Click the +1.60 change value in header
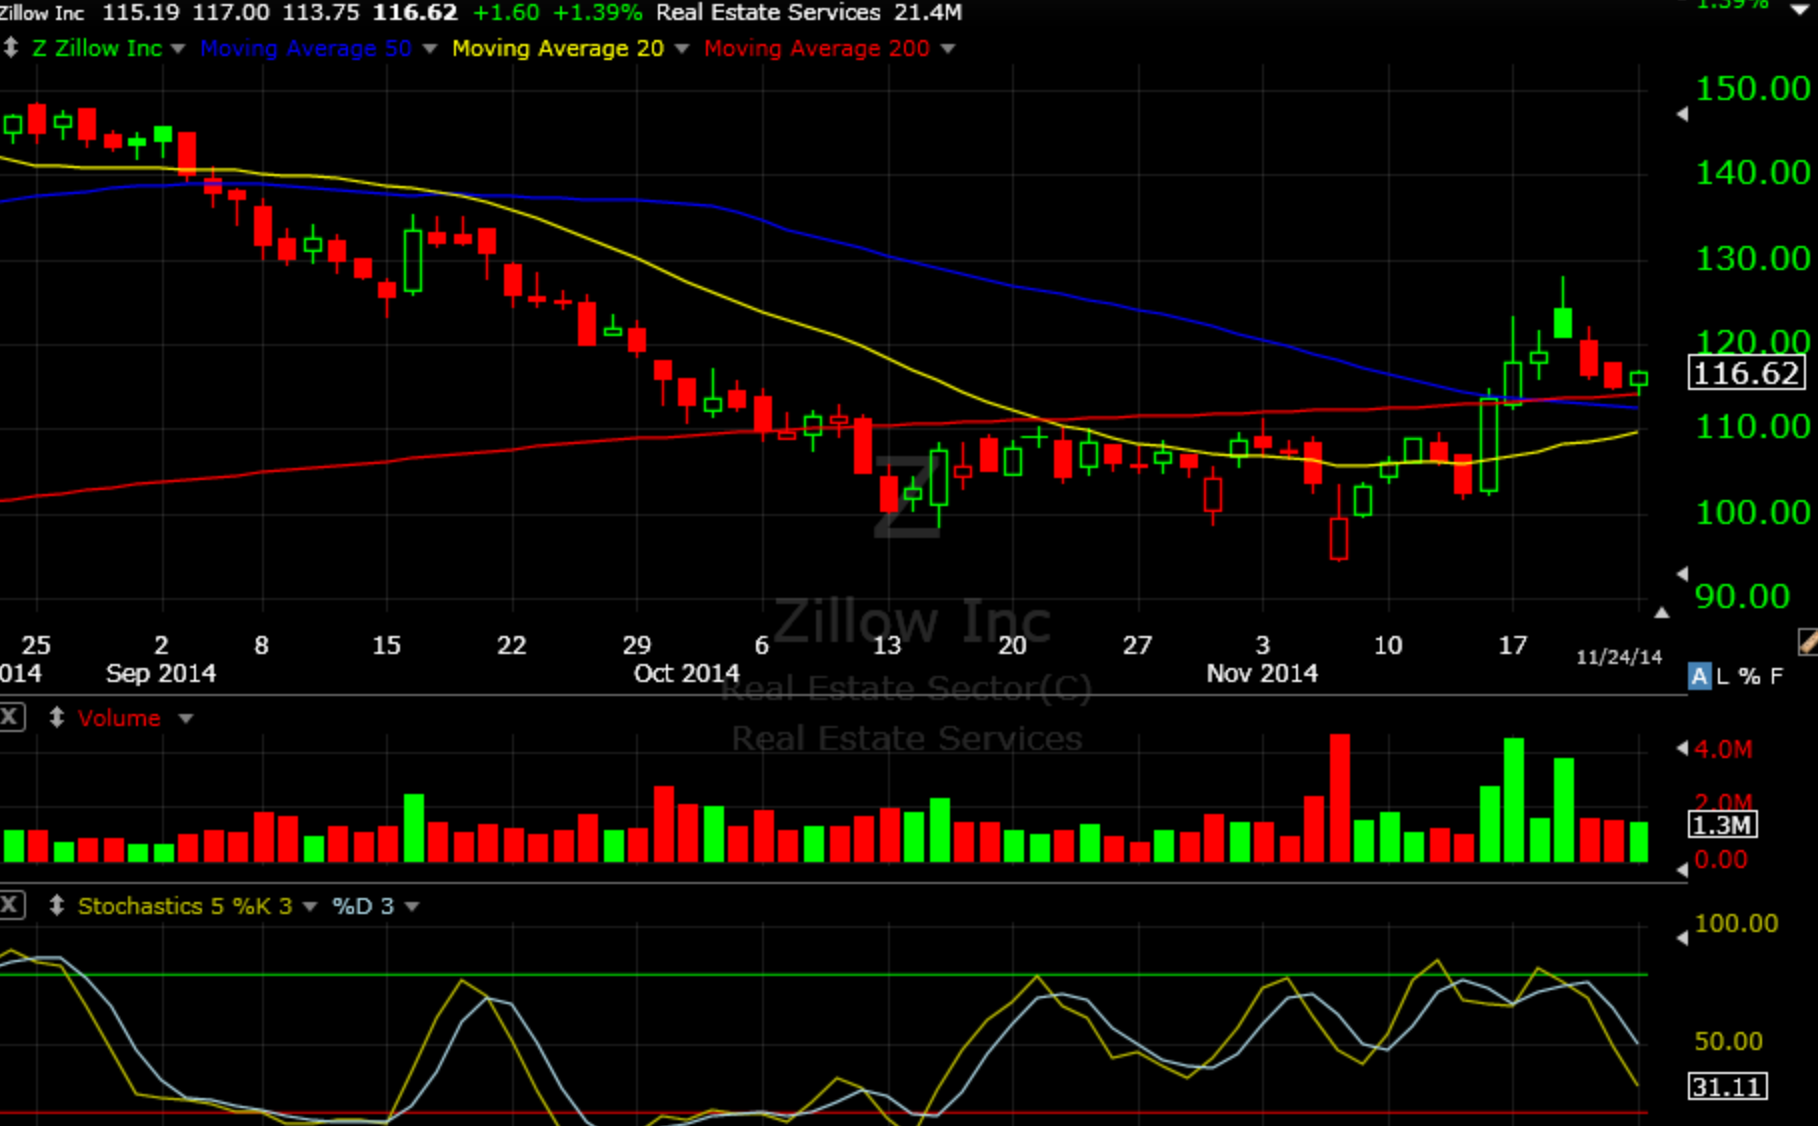The width and height of the screenshot is (1818, 1126). coord(506,12)
